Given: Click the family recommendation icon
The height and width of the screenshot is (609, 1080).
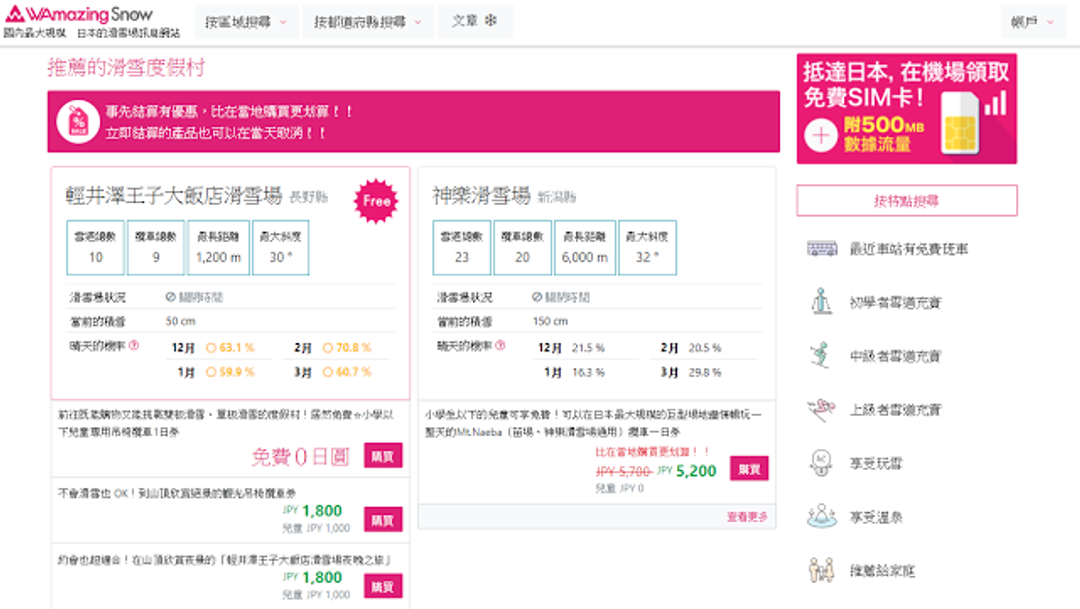Looking at the screenshot, I should 821,571.
